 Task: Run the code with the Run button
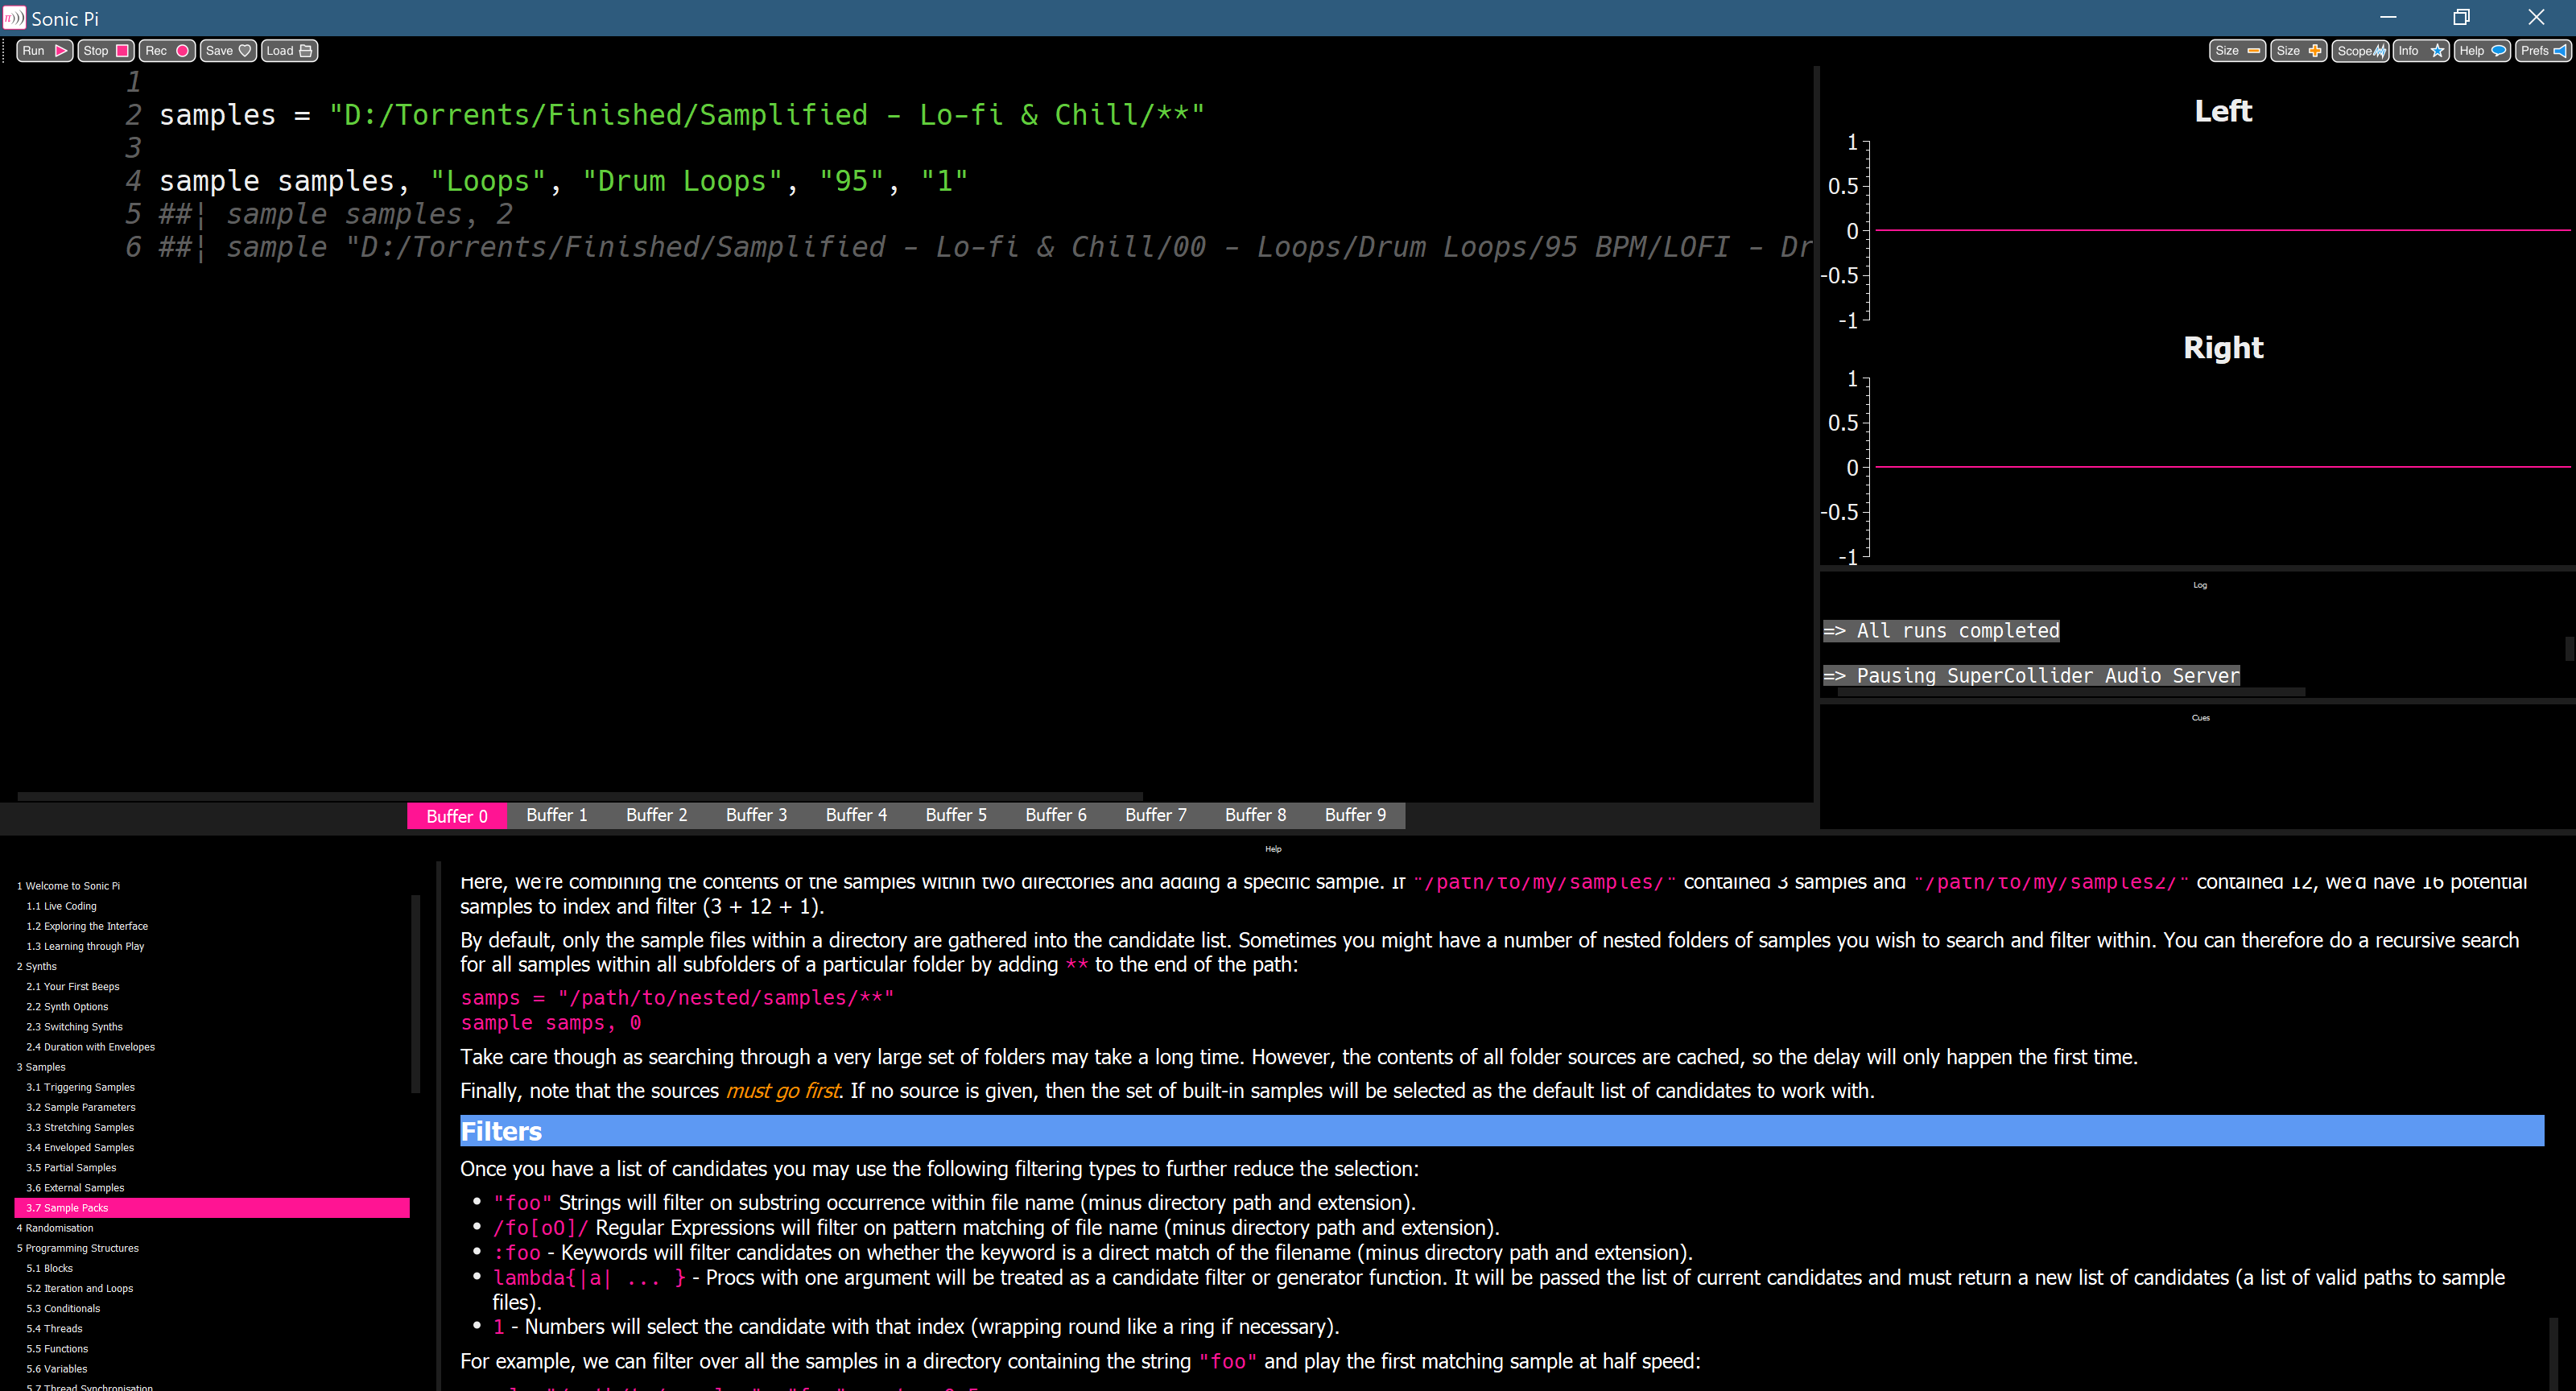(44, 51)
